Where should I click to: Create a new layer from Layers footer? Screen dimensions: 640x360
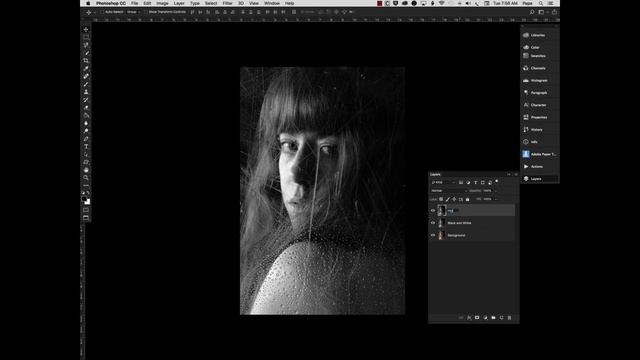[x=502, y=318]
